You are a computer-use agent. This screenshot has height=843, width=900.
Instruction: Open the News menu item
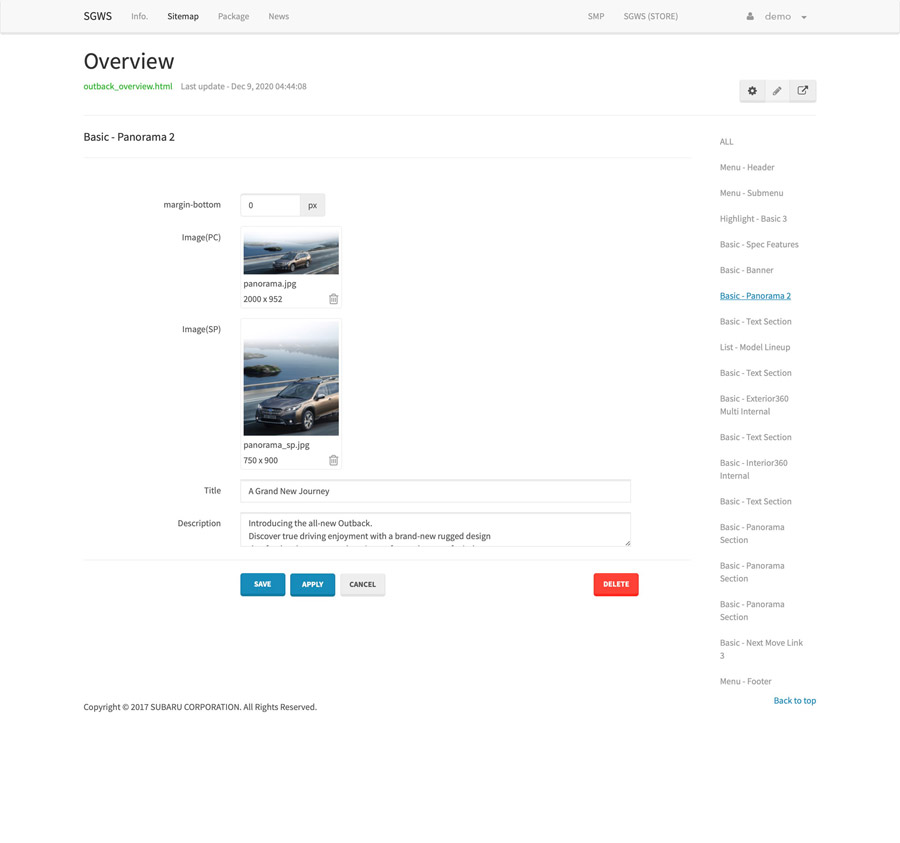pos(278,17)
